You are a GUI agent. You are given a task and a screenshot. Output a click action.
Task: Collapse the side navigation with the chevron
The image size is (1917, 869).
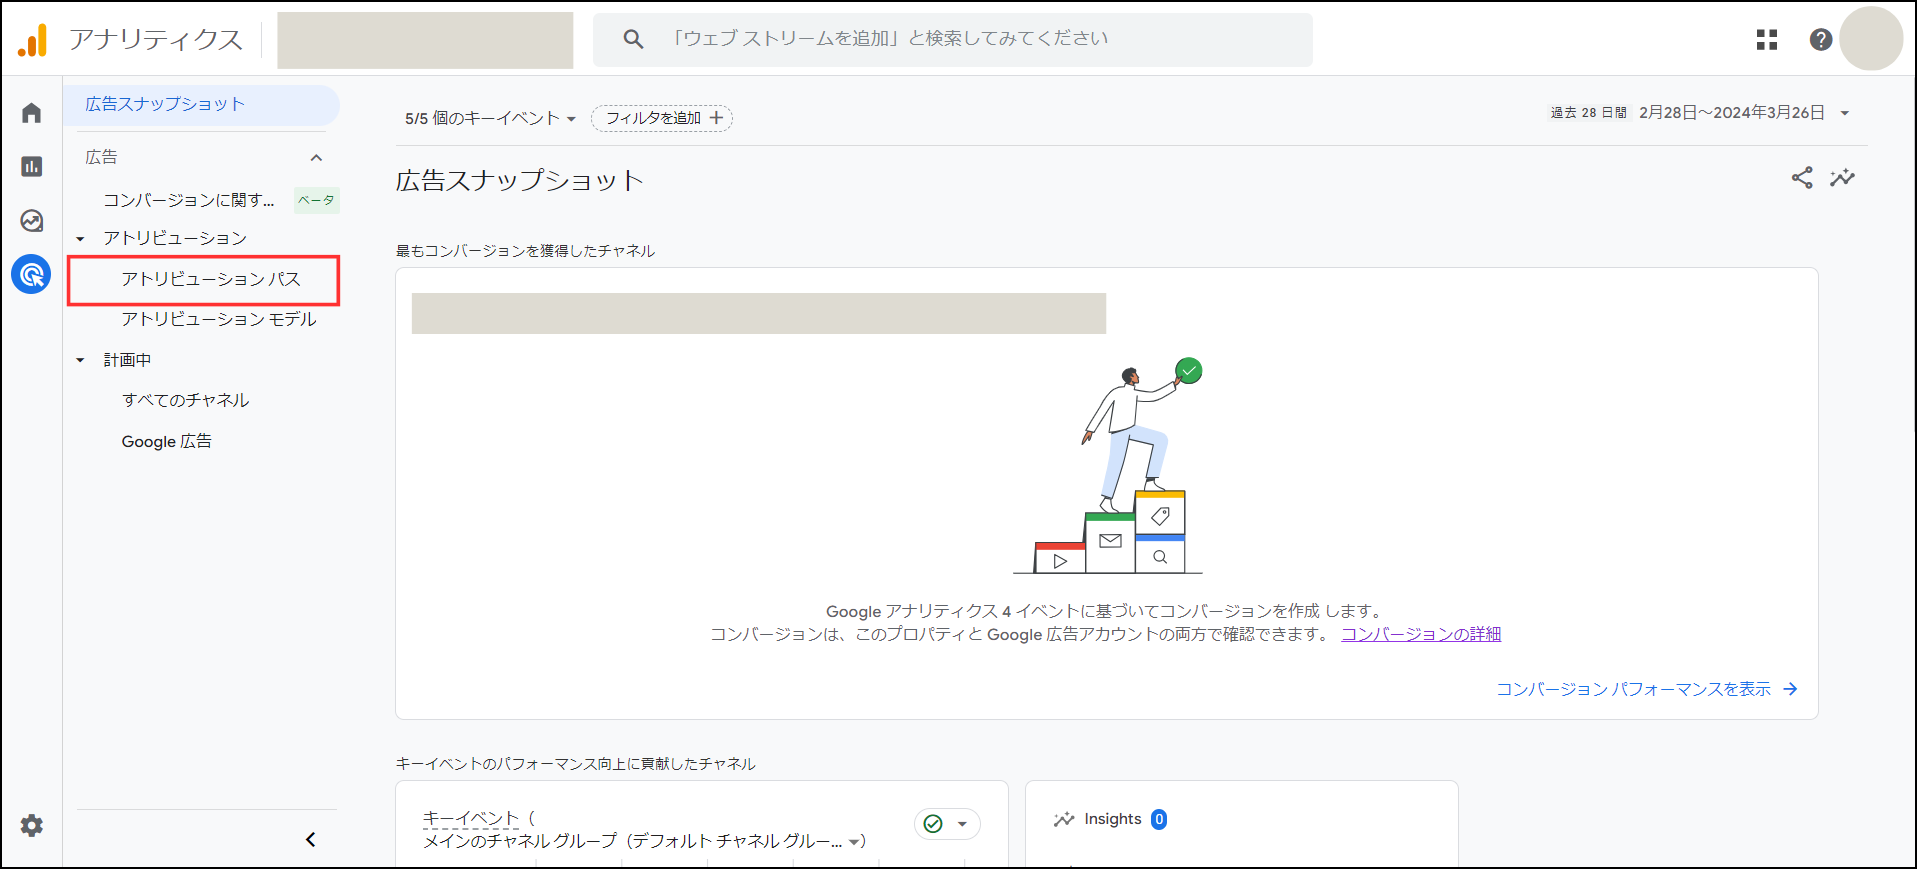click(311, 840)
